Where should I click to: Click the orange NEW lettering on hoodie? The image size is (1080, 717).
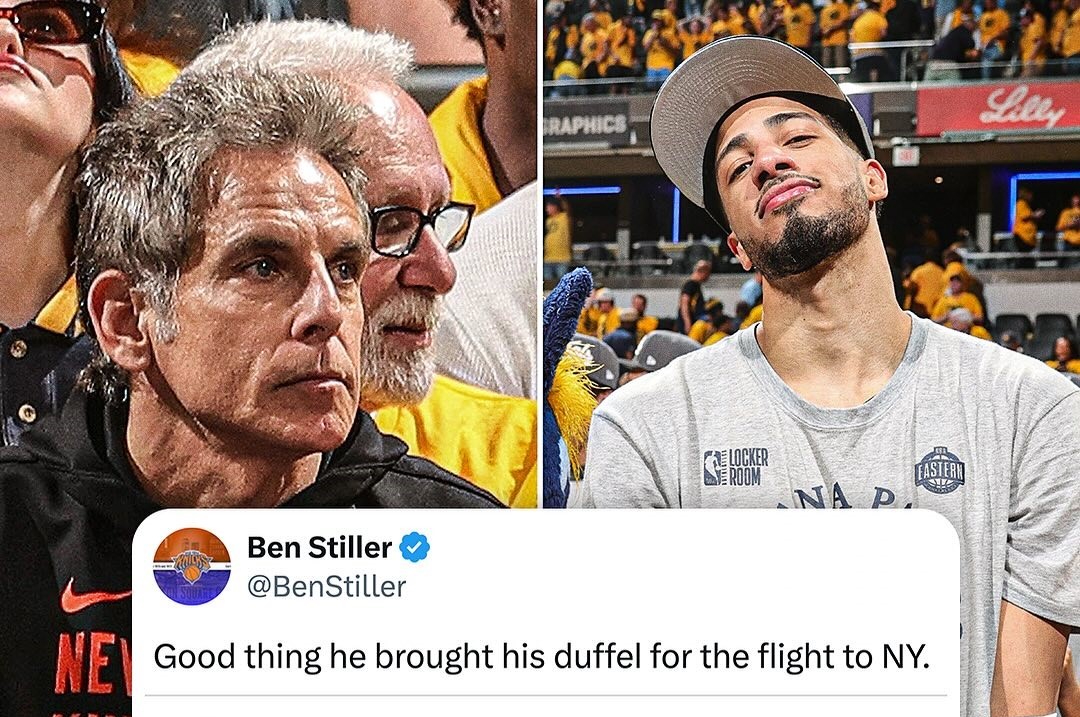94,665
